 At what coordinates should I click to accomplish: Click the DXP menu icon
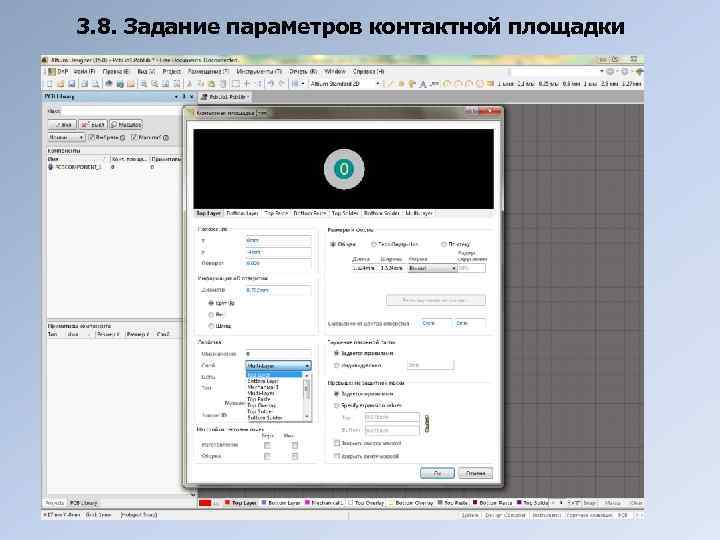pos(52,72)
